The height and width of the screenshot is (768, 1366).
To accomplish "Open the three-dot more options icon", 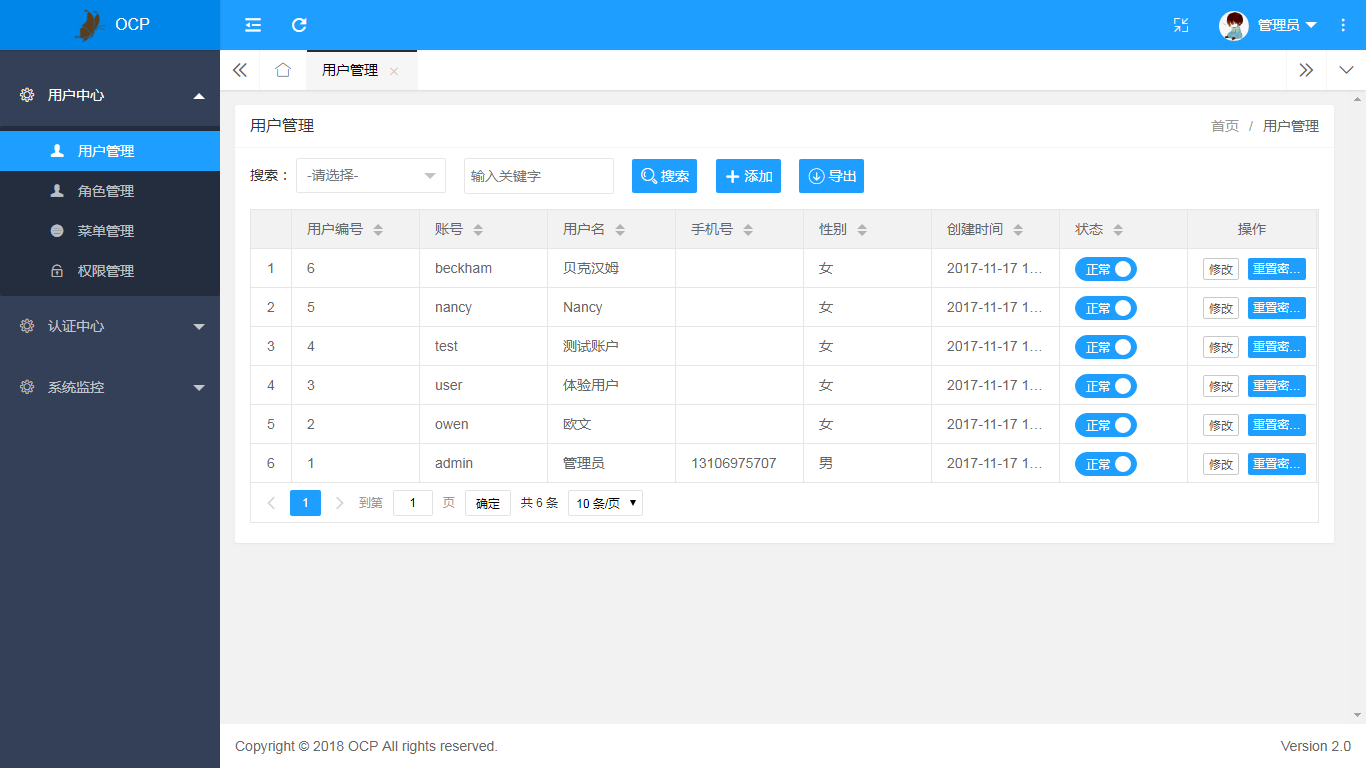I will 1343,25.
